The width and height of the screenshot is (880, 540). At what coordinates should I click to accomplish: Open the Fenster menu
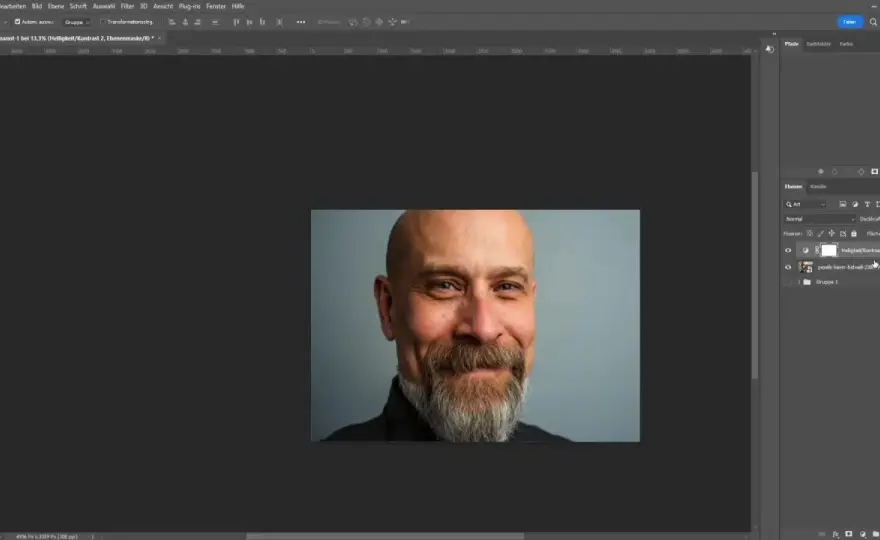[216, 6]
